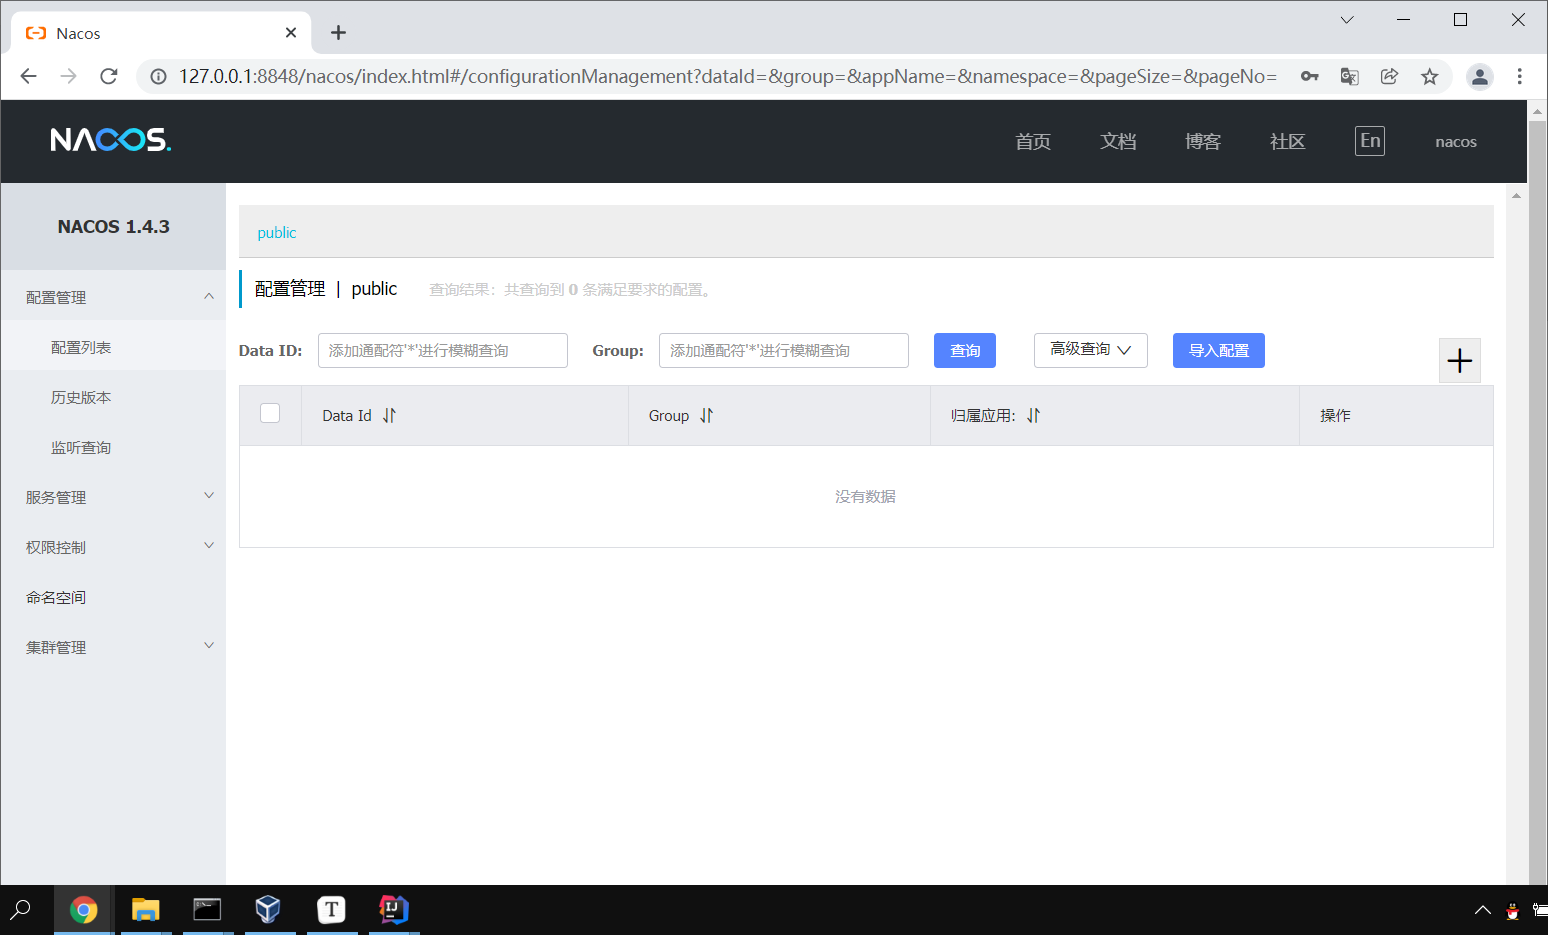Open the Google Translate page icon
Image resolution: width=1548 pixels, height=935 pixels.
click(x=1349, y=76)
